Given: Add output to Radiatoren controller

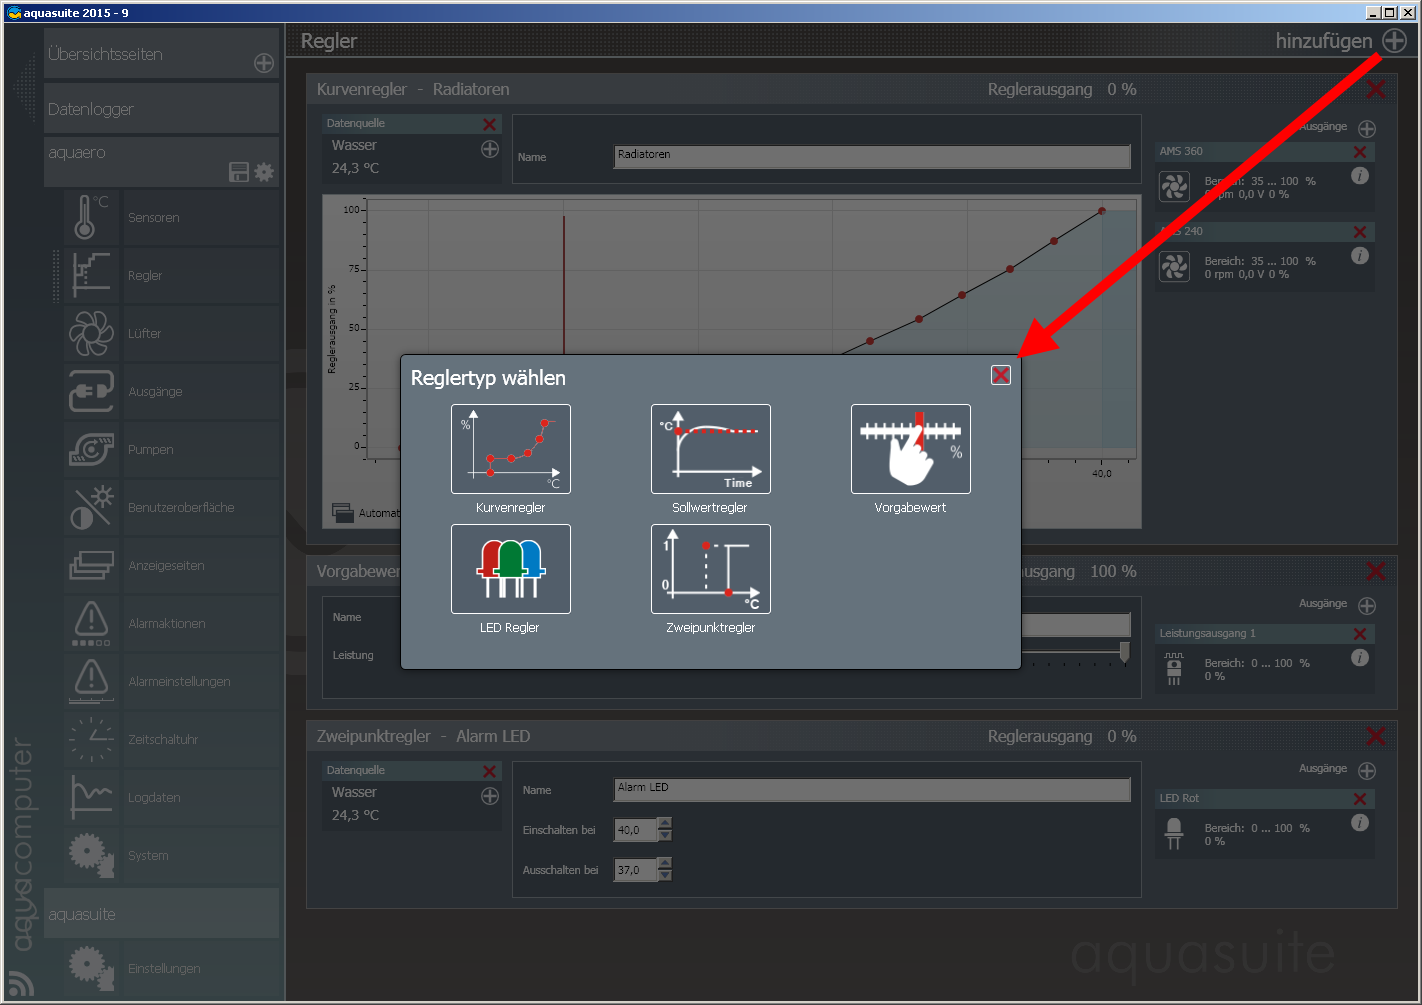Looking at the screenshot, I should pos(1367,129).
